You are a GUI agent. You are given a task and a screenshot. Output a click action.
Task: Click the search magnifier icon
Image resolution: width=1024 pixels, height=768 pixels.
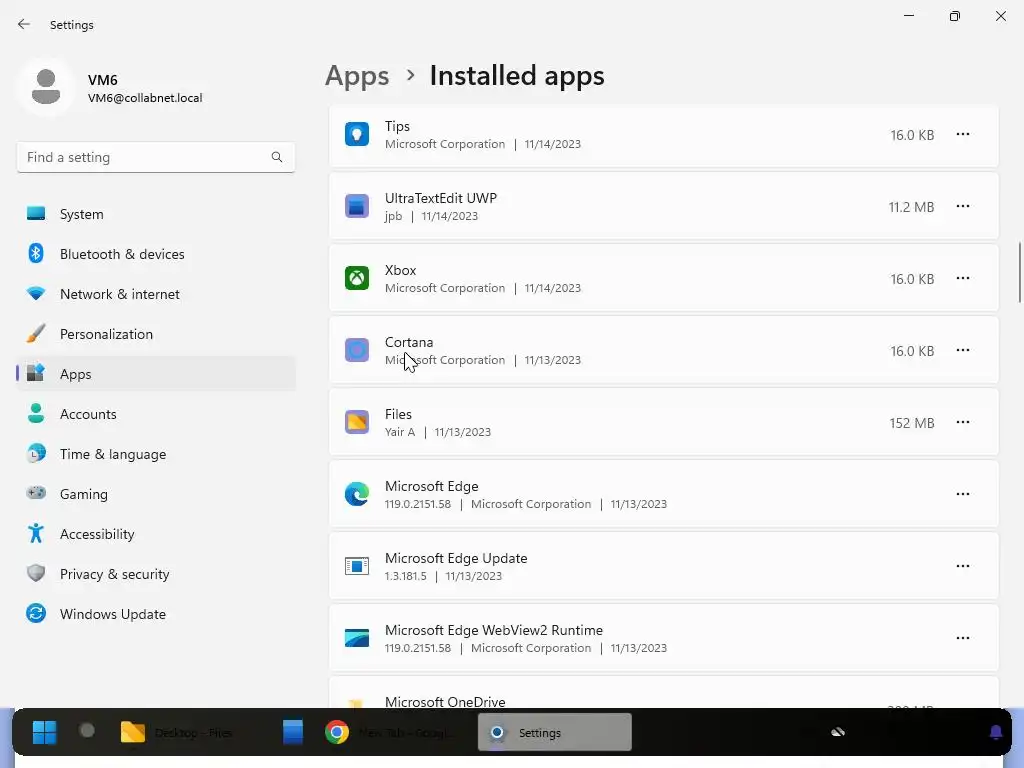(x=277, y=157)
